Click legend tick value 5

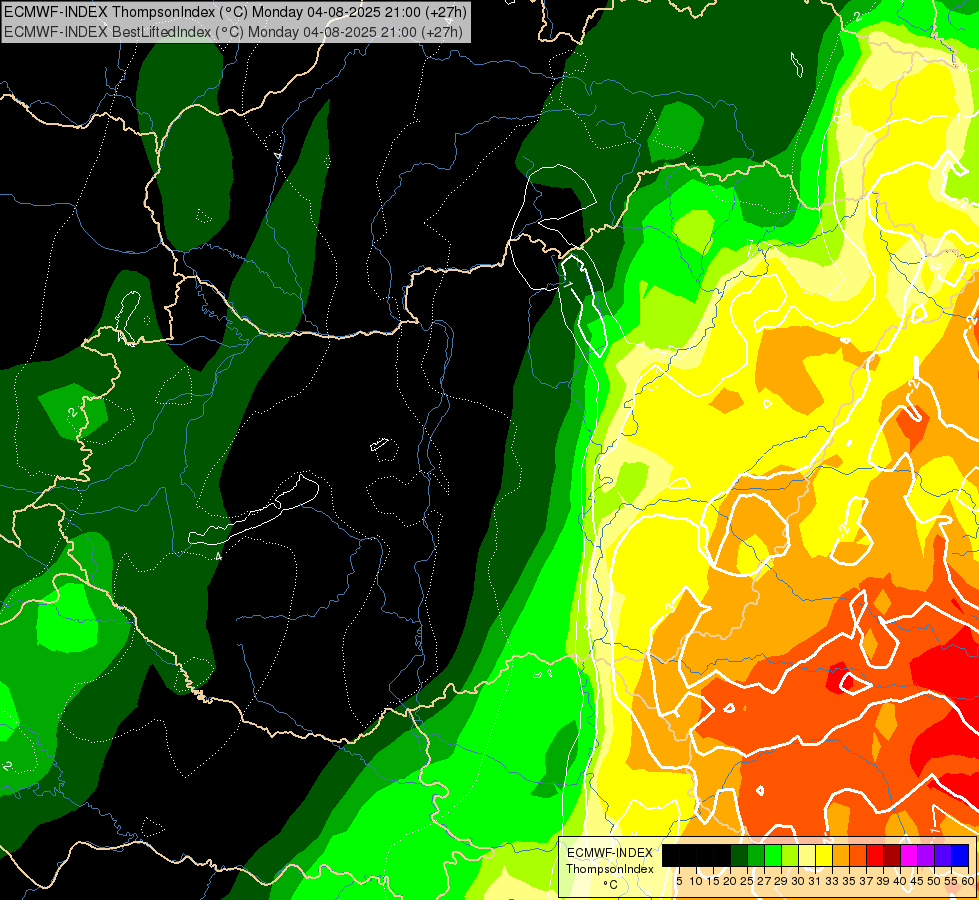tap(679, 881)
